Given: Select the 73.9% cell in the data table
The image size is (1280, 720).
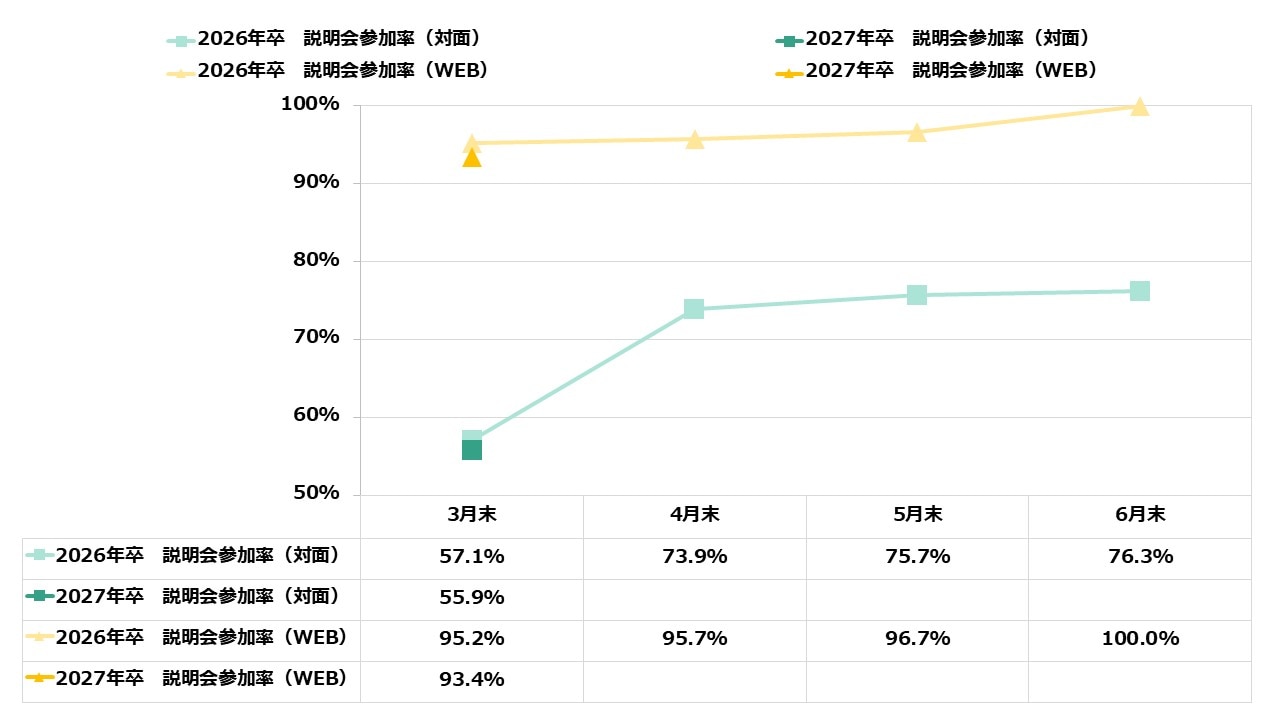Looking at the screenshot, I should click(695, 557).
